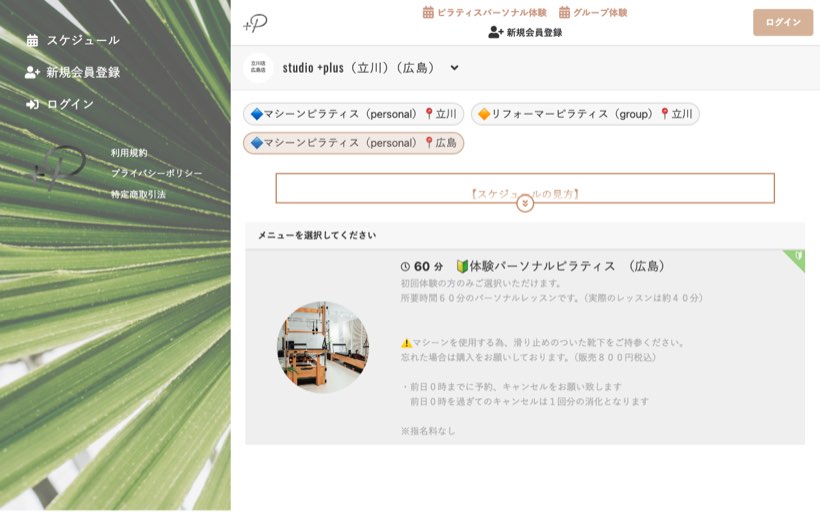This screenshot has height=512, width=820.
Task: Select リフォーマーピラティス (group) 立川 tab
Action: point(585,114)
